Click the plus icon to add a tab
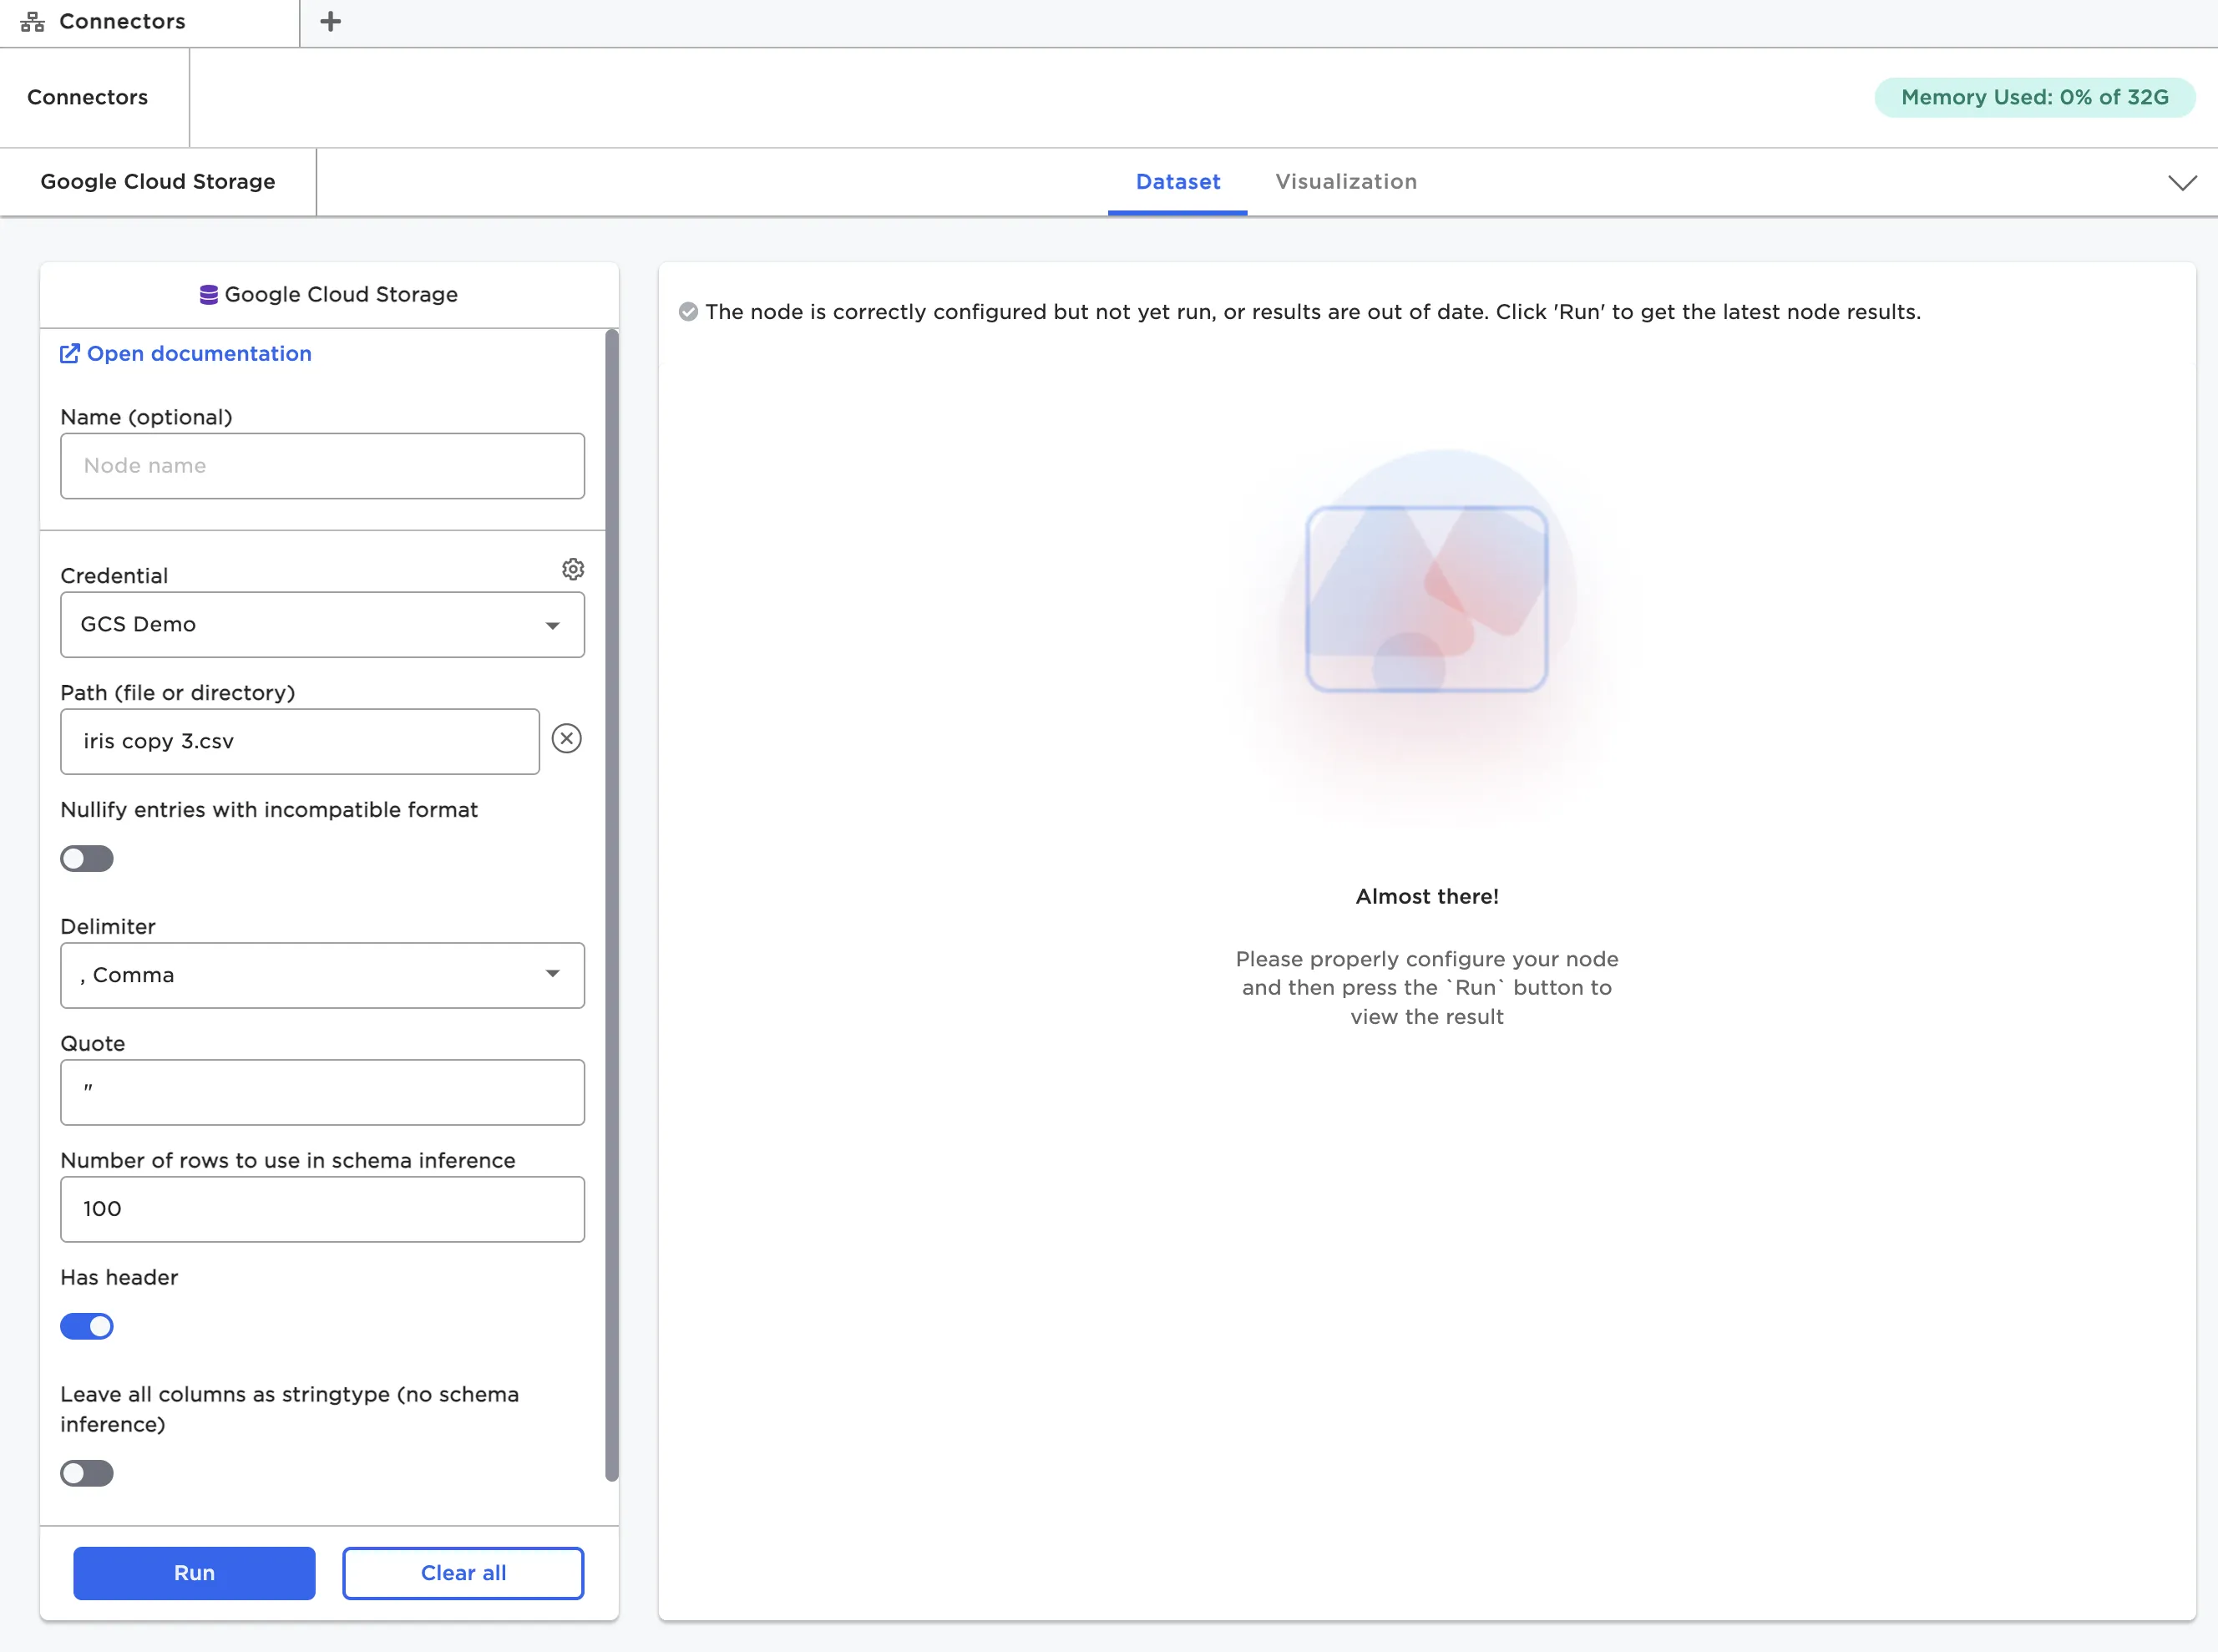 click(331, 21)
